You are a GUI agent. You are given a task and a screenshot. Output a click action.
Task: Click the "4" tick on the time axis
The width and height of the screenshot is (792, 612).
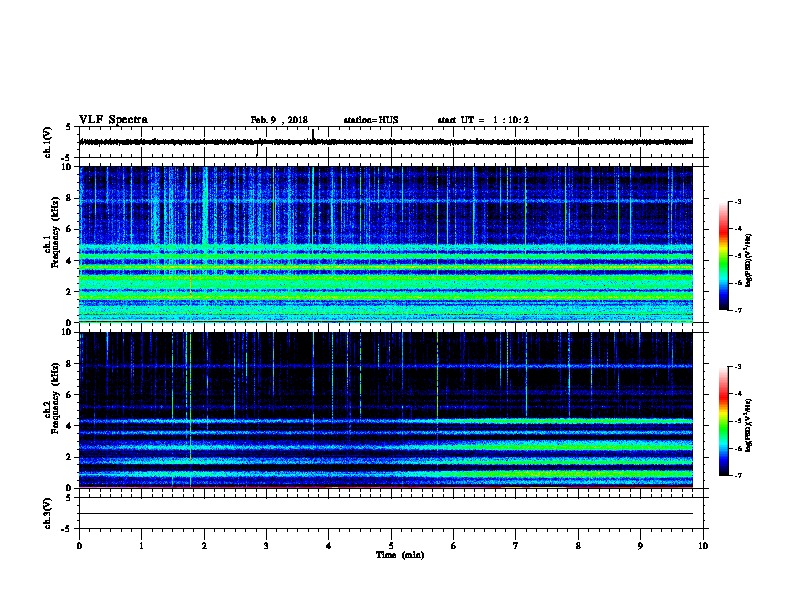click(329, 546)
